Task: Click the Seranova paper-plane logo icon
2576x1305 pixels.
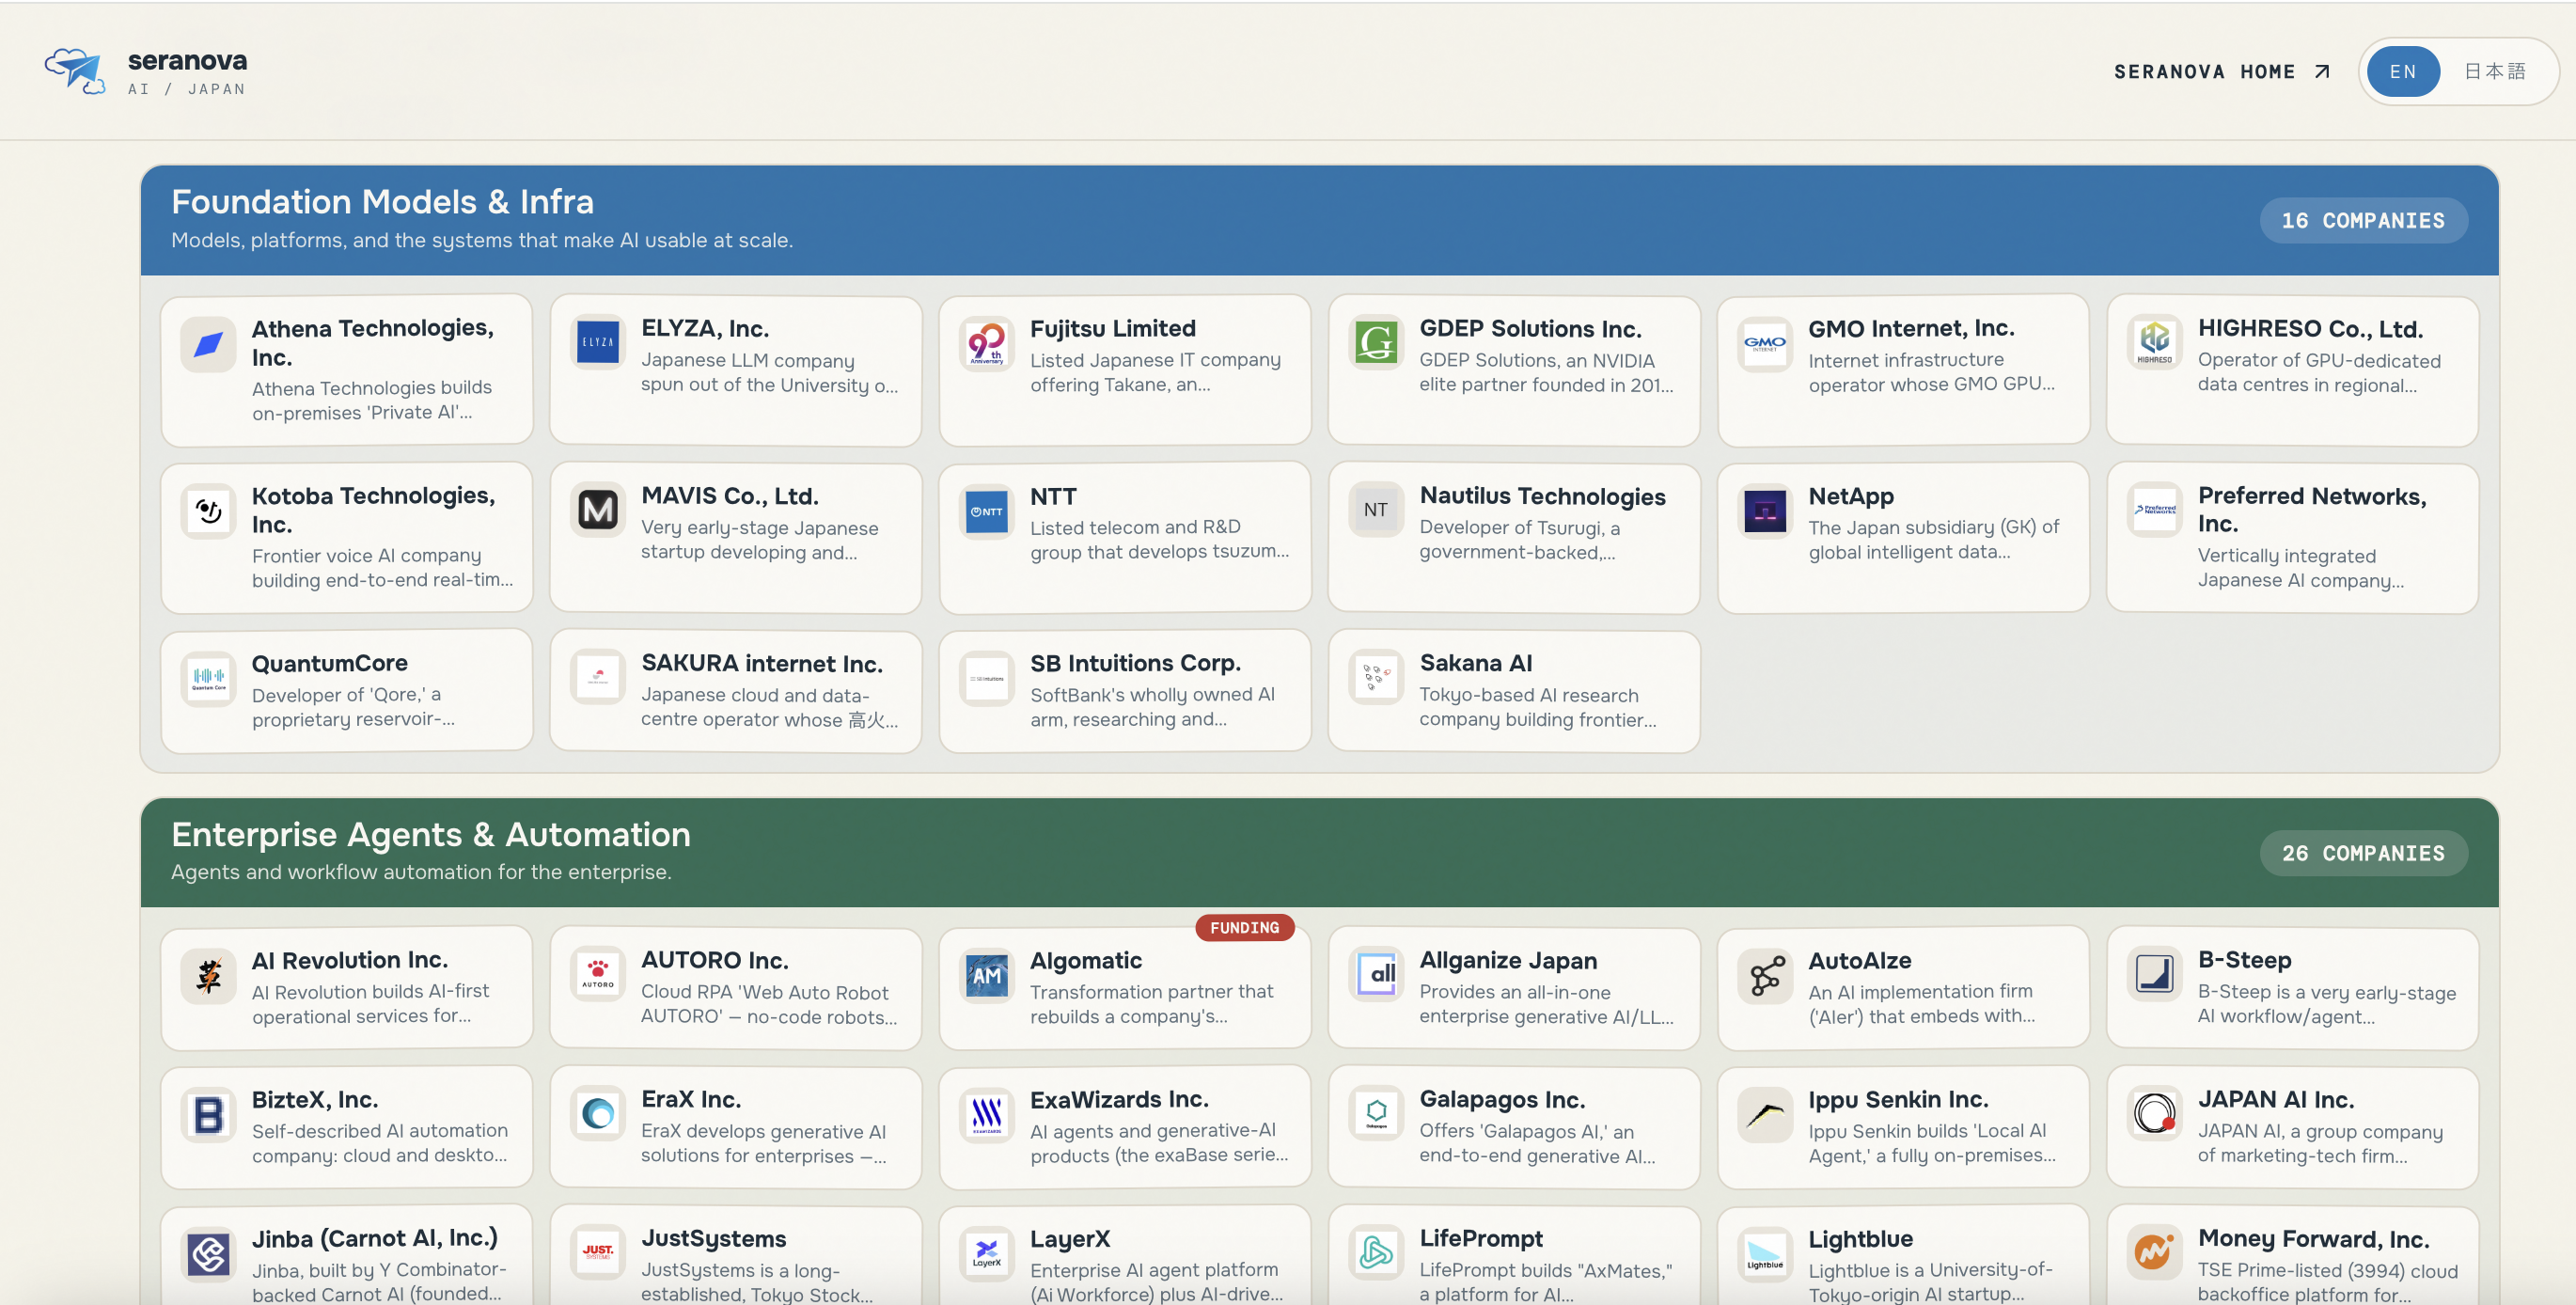Action: (75, 71)
